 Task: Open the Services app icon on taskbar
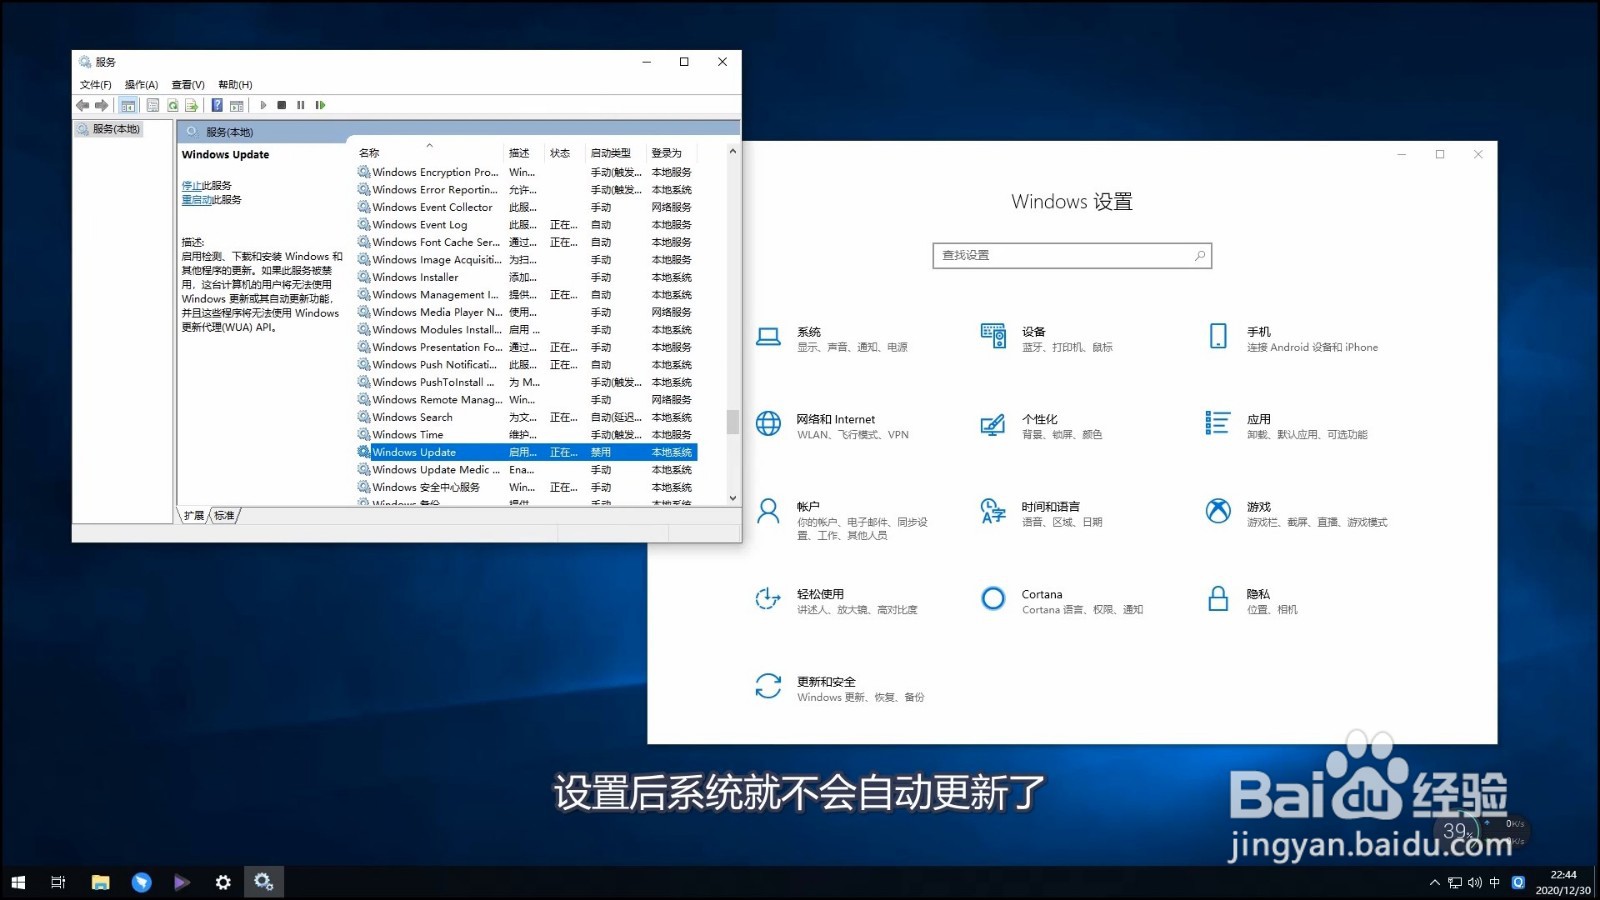tap(263, 882)
